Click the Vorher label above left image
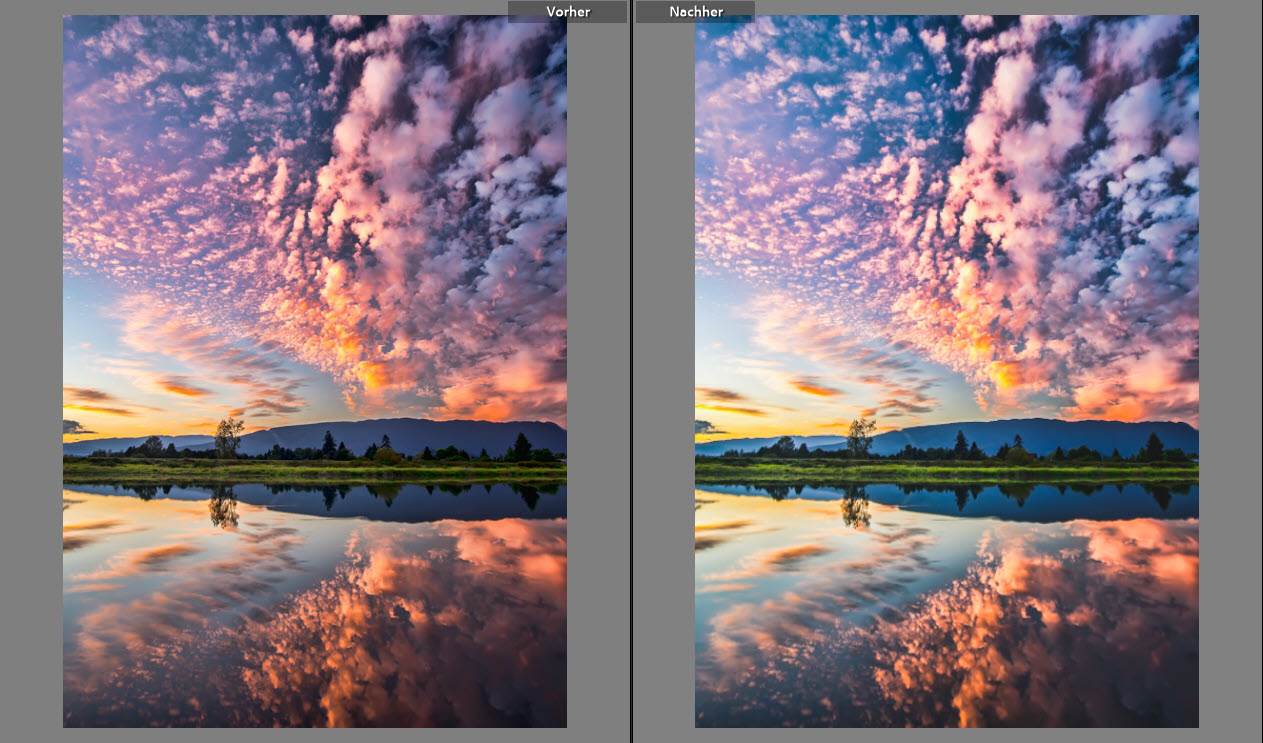1263x743 pixels. [x=567, y=12]
